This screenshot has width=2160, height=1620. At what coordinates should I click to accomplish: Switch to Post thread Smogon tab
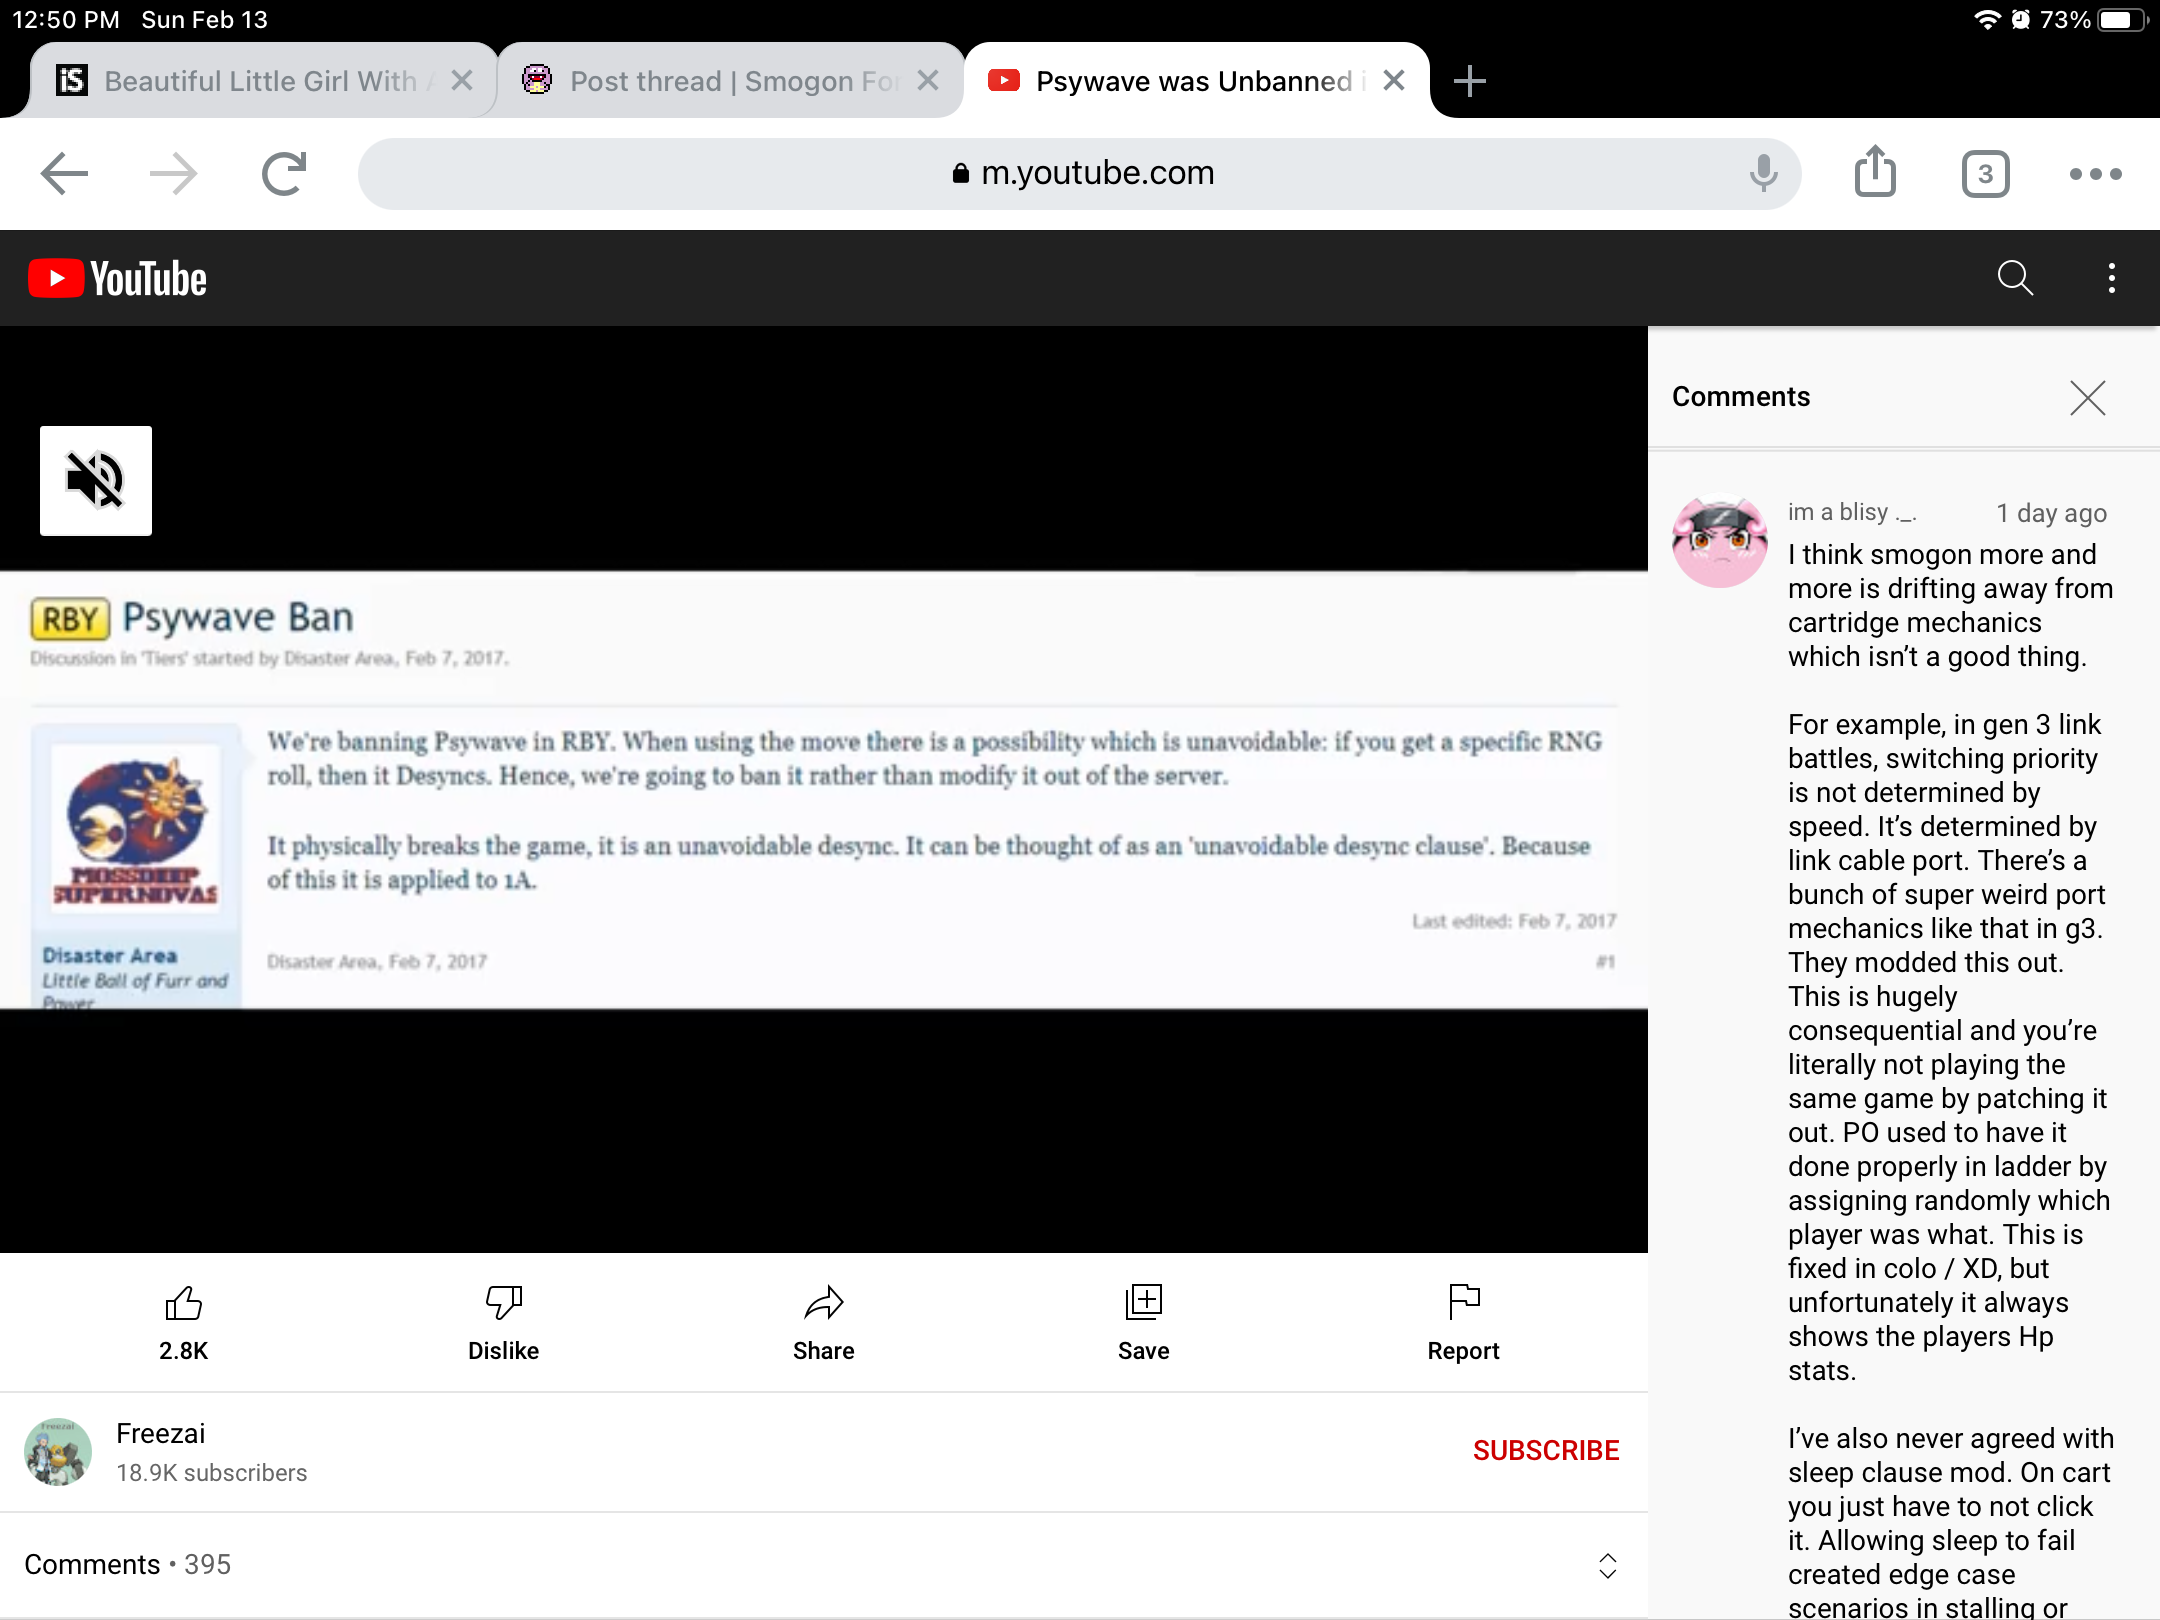pos(730,80)
